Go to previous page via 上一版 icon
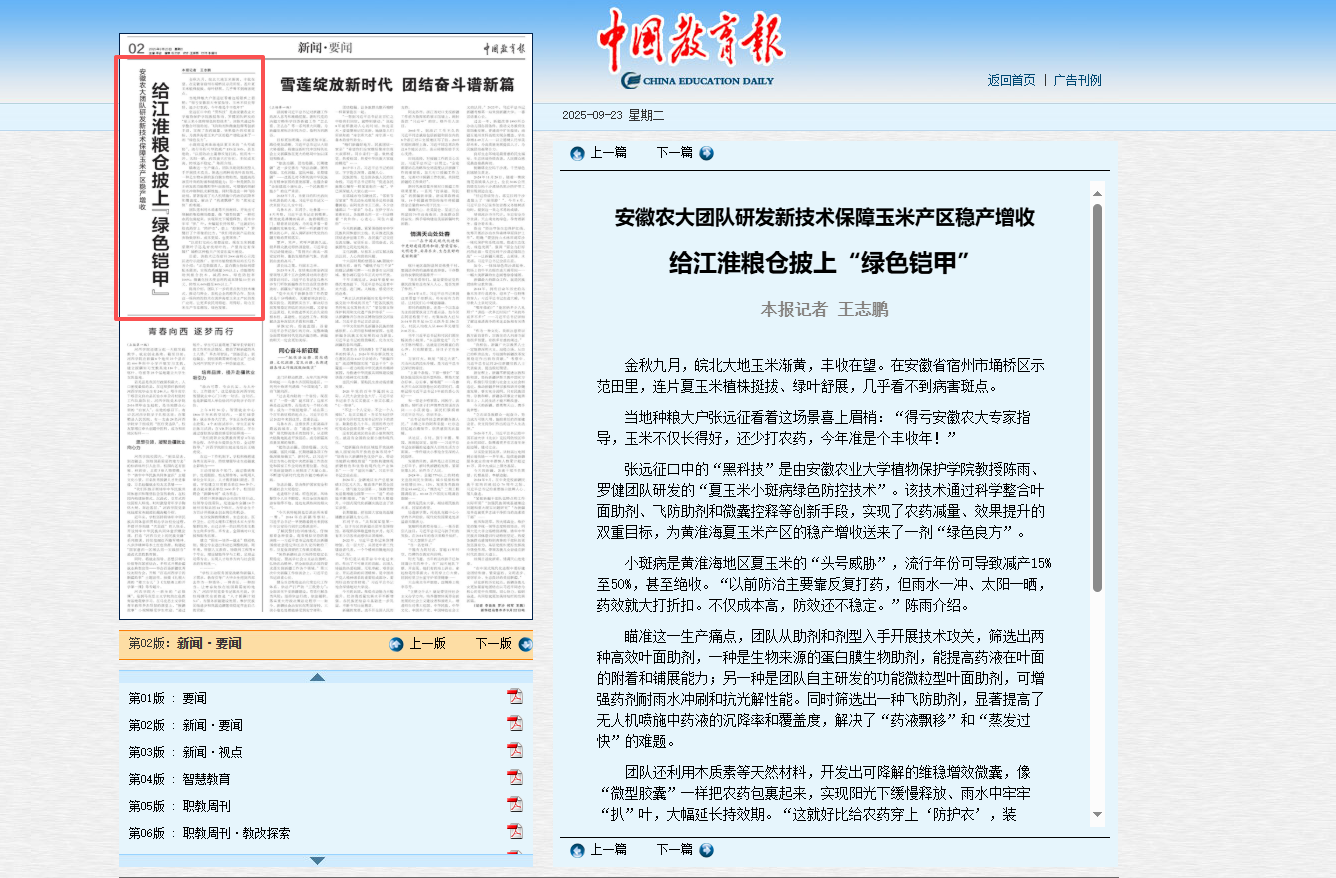This screenshot has width=1336, height=878. point(396,644)
